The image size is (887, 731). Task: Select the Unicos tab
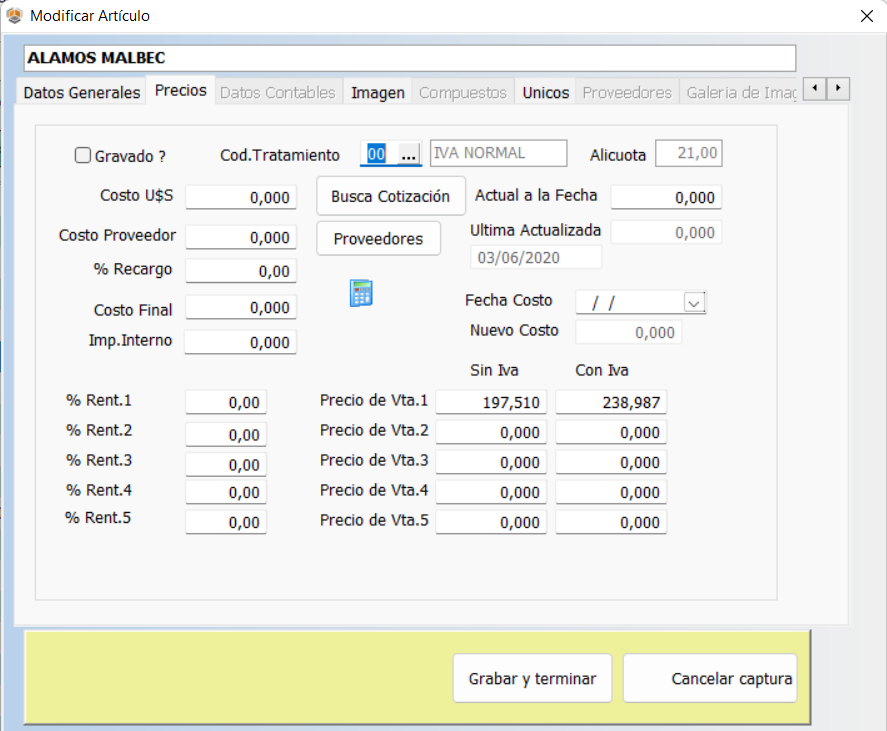click(546, 92)
